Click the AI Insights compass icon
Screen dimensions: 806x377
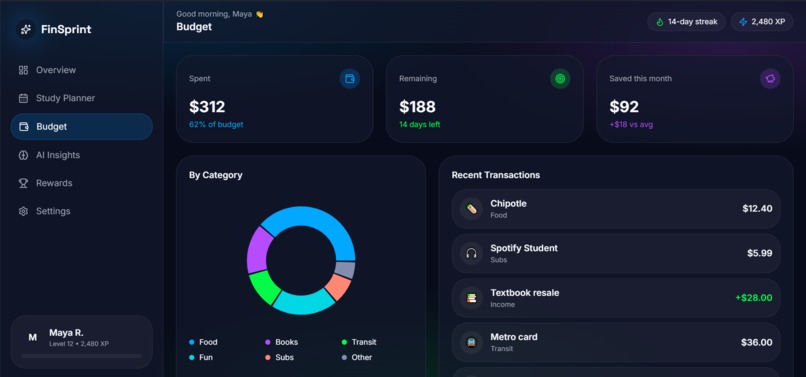point(23,155)
